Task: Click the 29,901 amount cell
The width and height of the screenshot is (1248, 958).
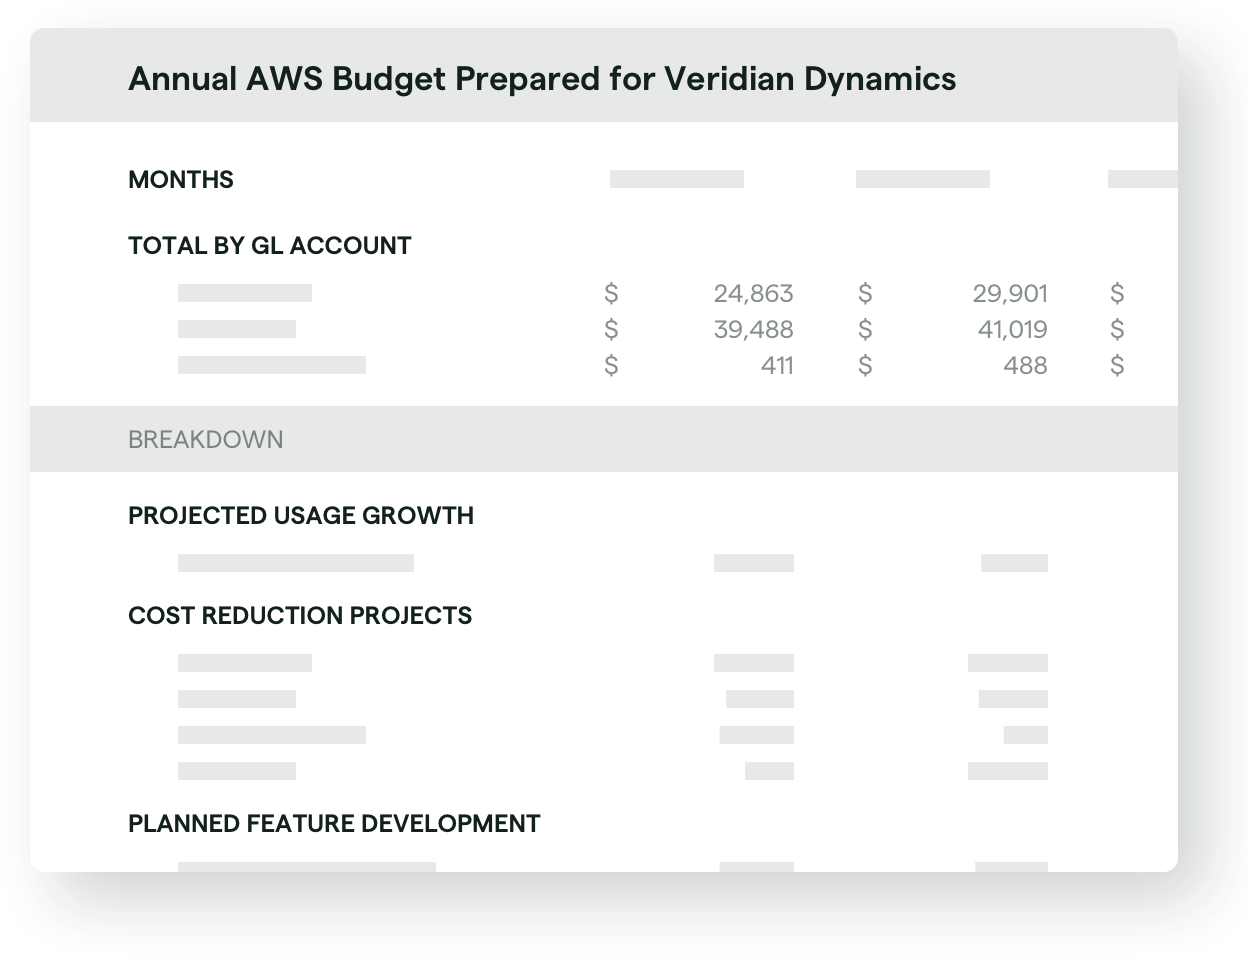Action: point(1010,293)
